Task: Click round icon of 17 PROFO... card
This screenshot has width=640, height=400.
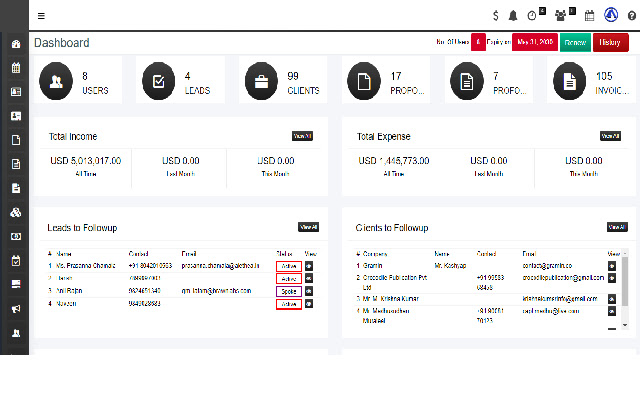Action: (364, 81)
